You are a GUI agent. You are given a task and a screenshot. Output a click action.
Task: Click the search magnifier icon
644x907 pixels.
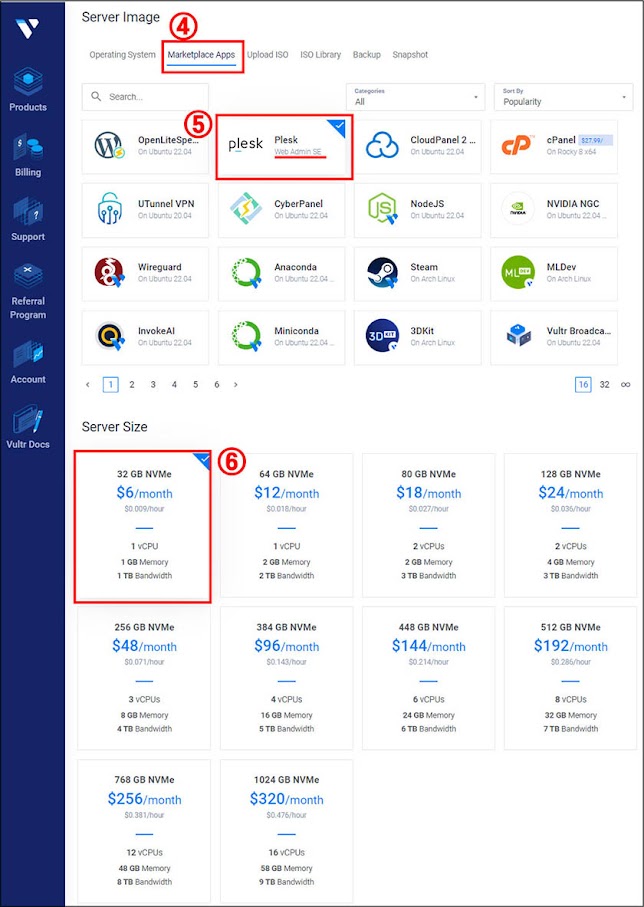[x=97, y=97]
